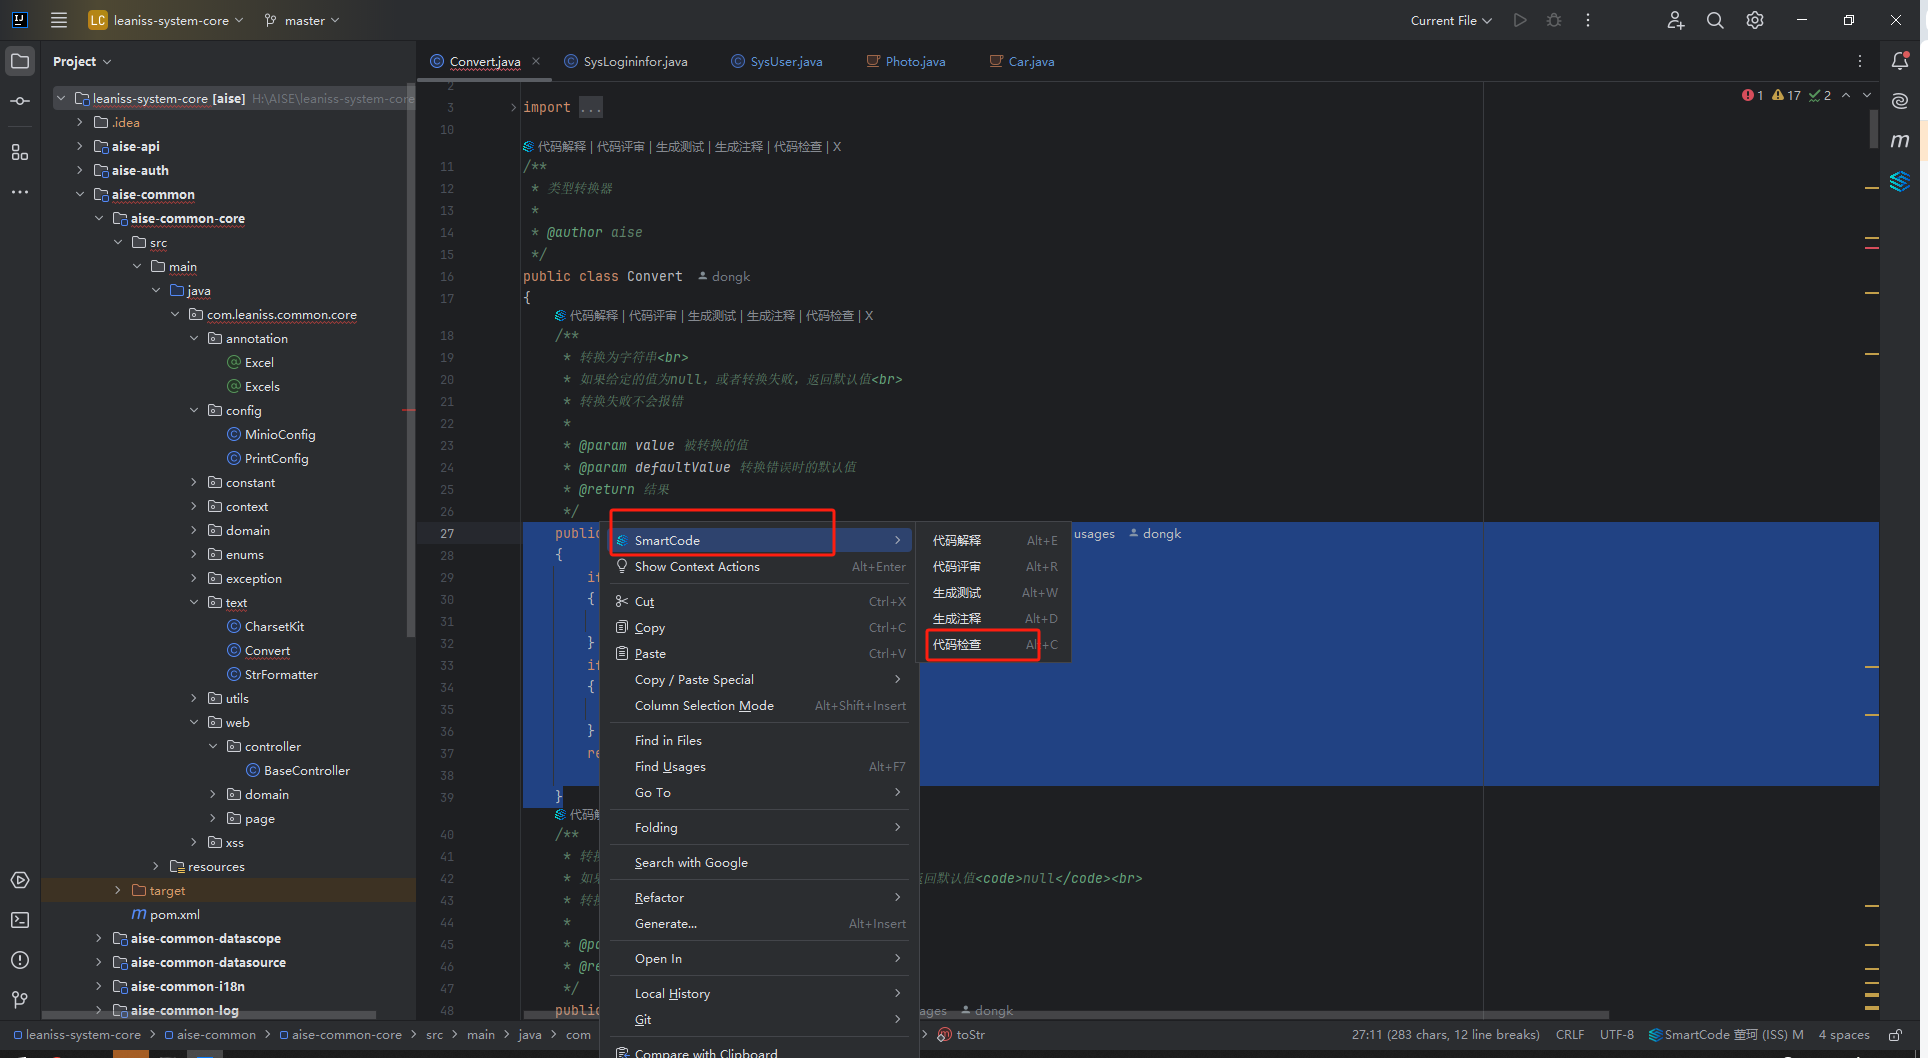
Task: Expand the aise-api module
Action: (x=80, y=146)
